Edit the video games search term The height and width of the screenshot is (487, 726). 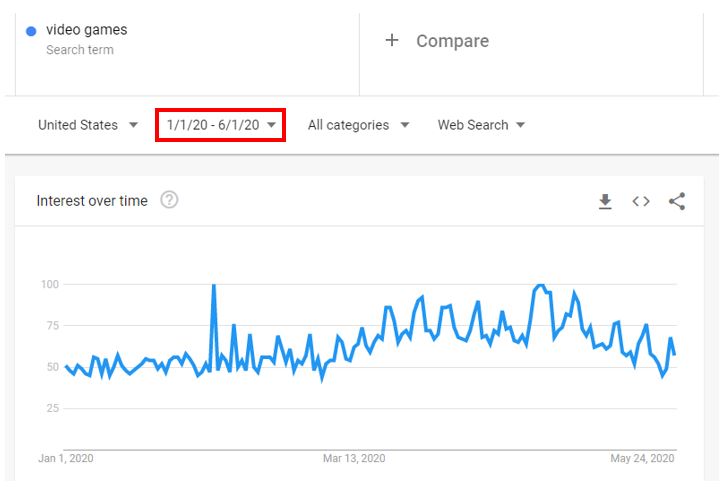87,30
